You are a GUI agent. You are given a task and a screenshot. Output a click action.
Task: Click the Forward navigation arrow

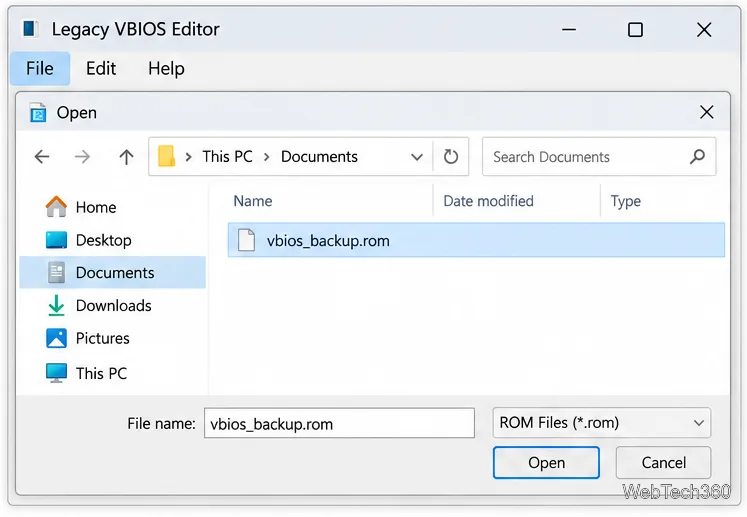point(82,156)
